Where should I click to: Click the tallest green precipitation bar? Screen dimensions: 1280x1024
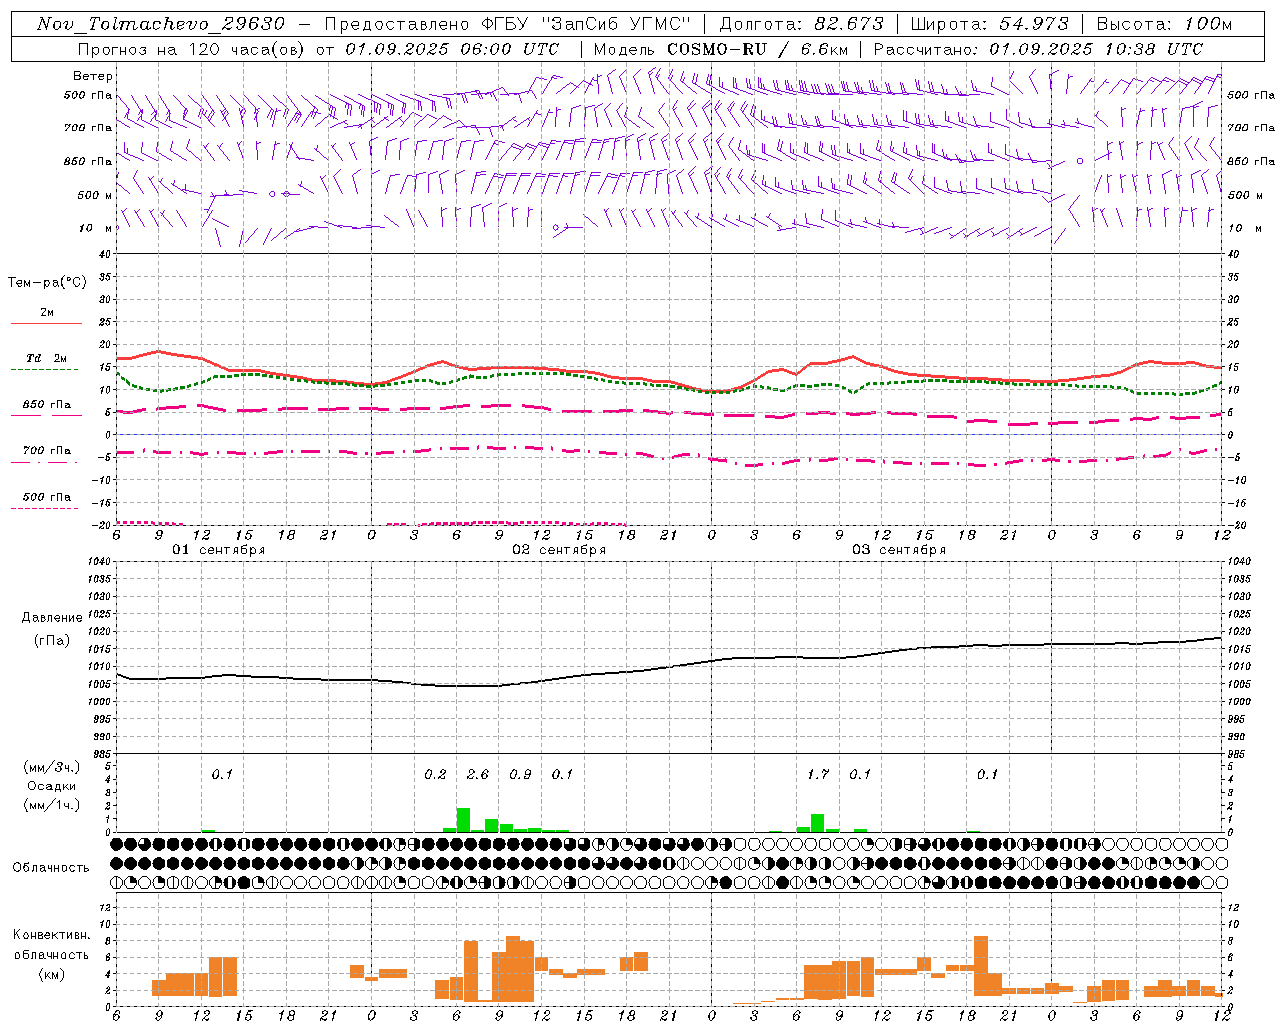point(463,820)
